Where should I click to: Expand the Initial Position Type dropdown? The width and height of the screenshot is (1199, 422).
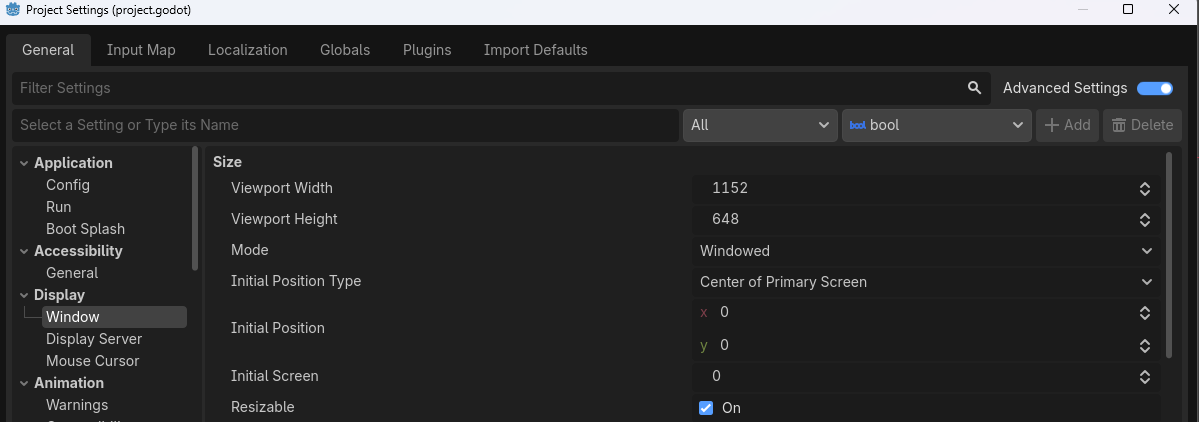pos(926,282)
